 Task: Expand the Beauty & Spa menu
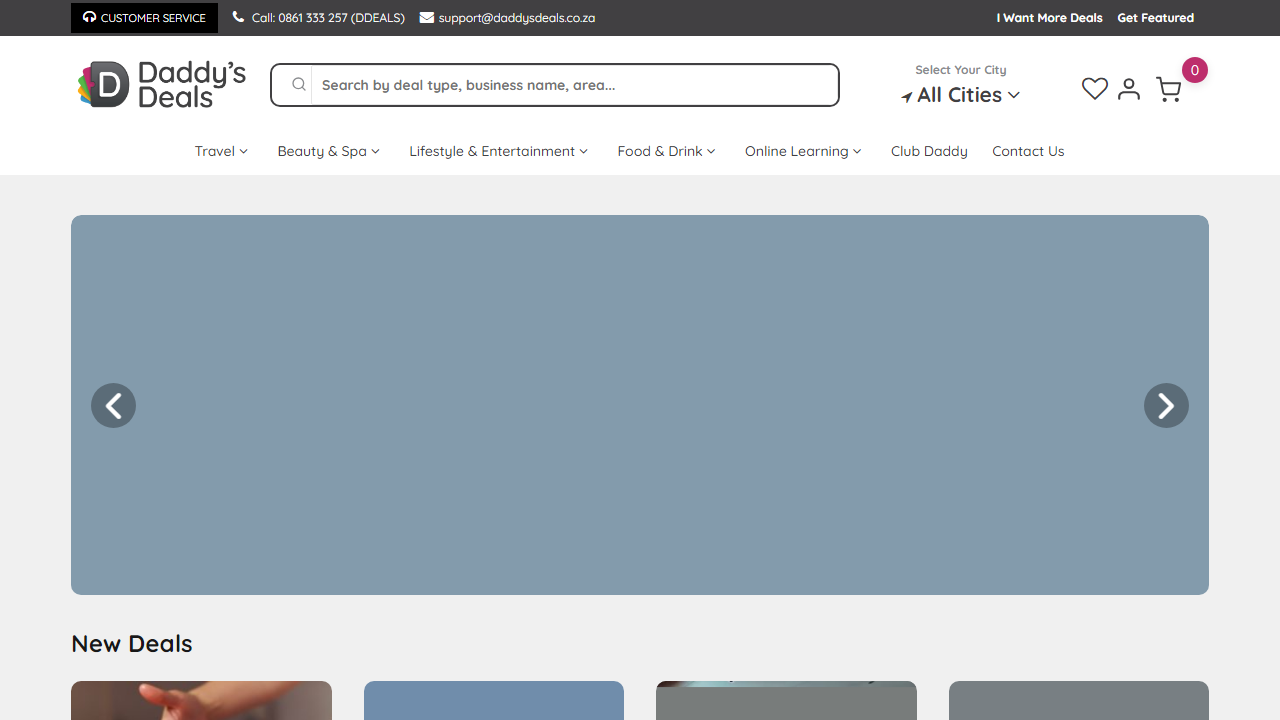click(328, 151)
